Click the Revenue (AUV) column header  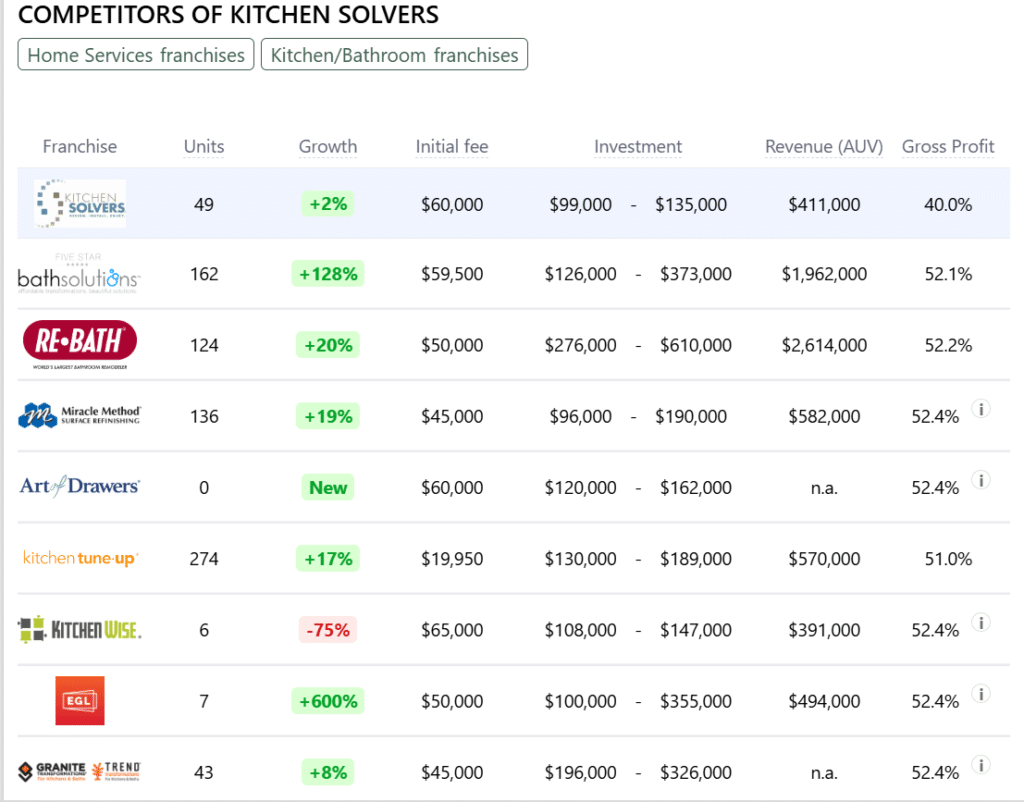pos(824,146)
